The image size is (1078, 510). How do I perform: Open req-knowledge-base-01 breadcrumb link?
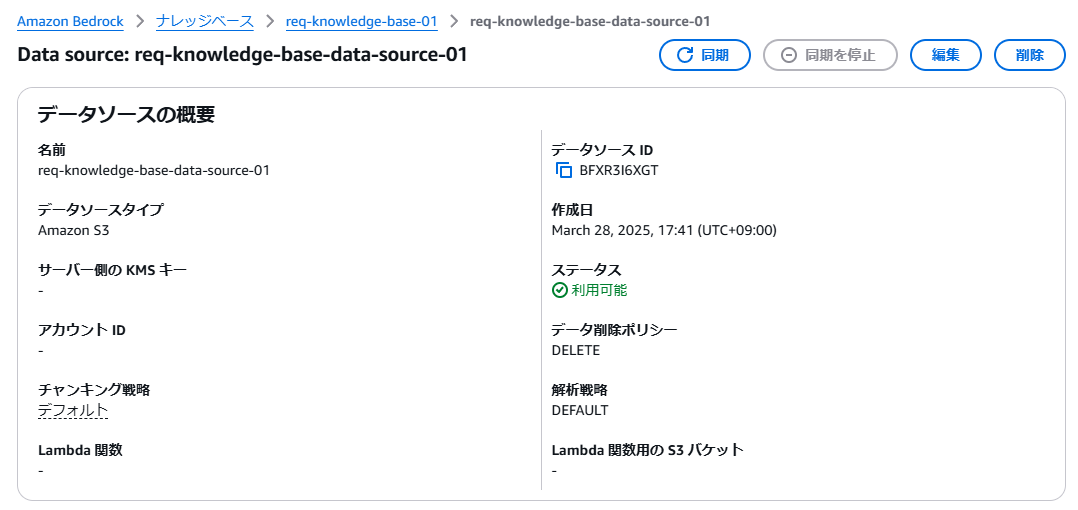[362, 21]
